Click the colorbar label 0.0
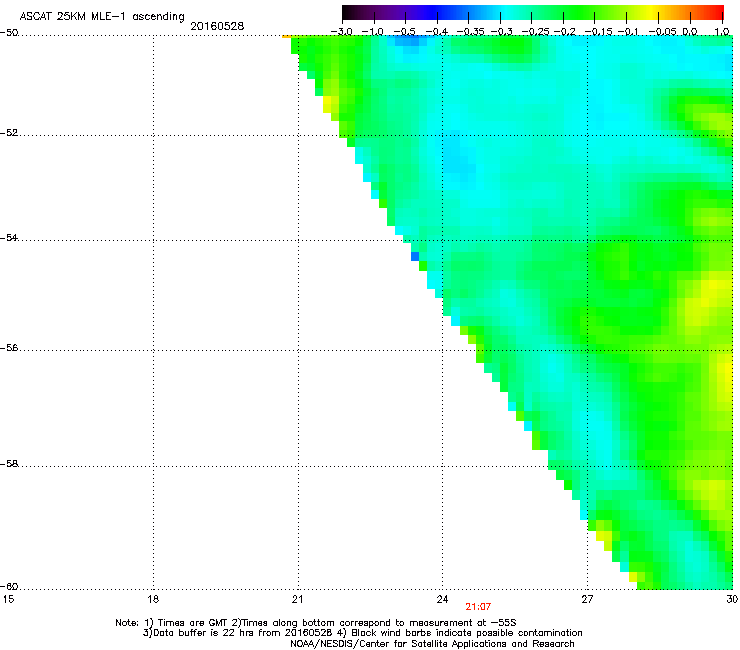 [x=690, y=32]
